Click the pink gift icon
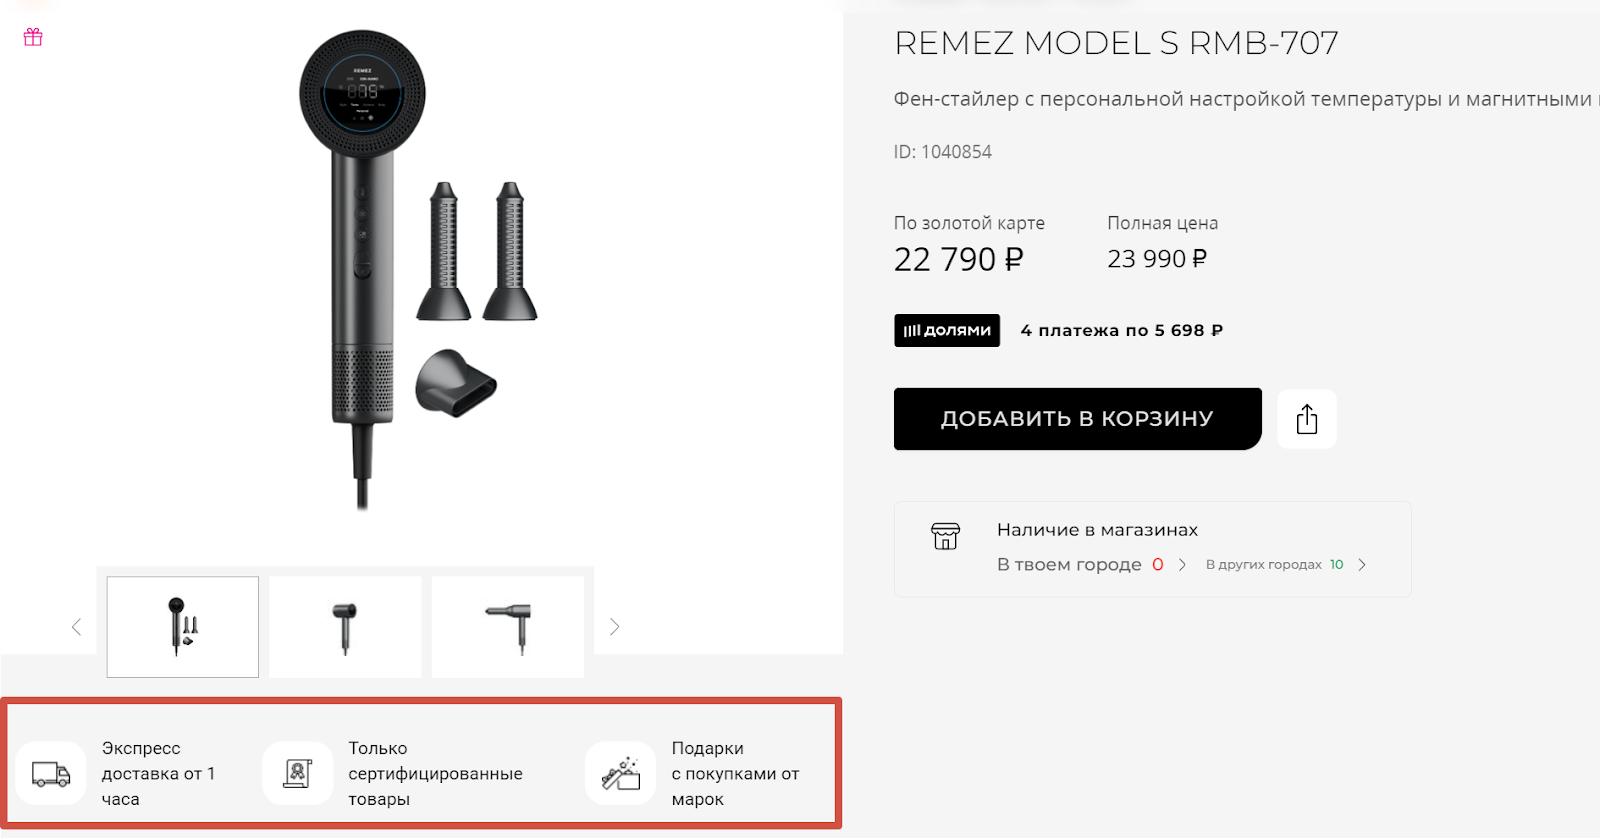 pyautogui.click(x=33, y=38)
